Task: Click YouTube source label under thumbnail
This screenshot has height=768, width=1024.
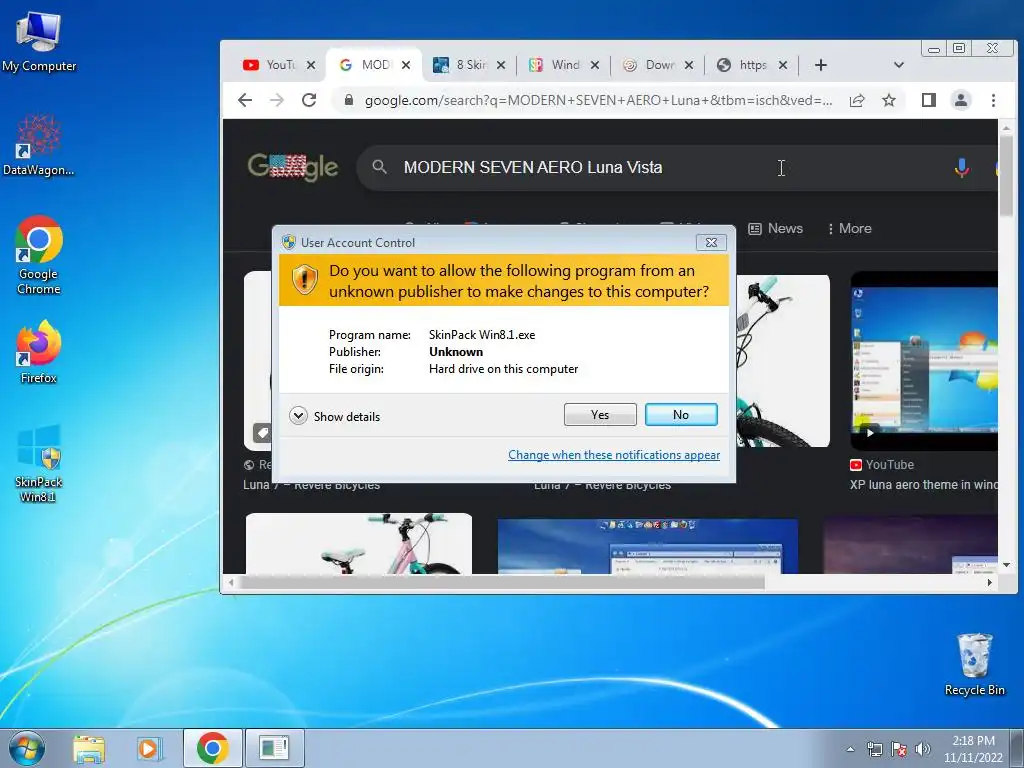Action: click(882, 464)
